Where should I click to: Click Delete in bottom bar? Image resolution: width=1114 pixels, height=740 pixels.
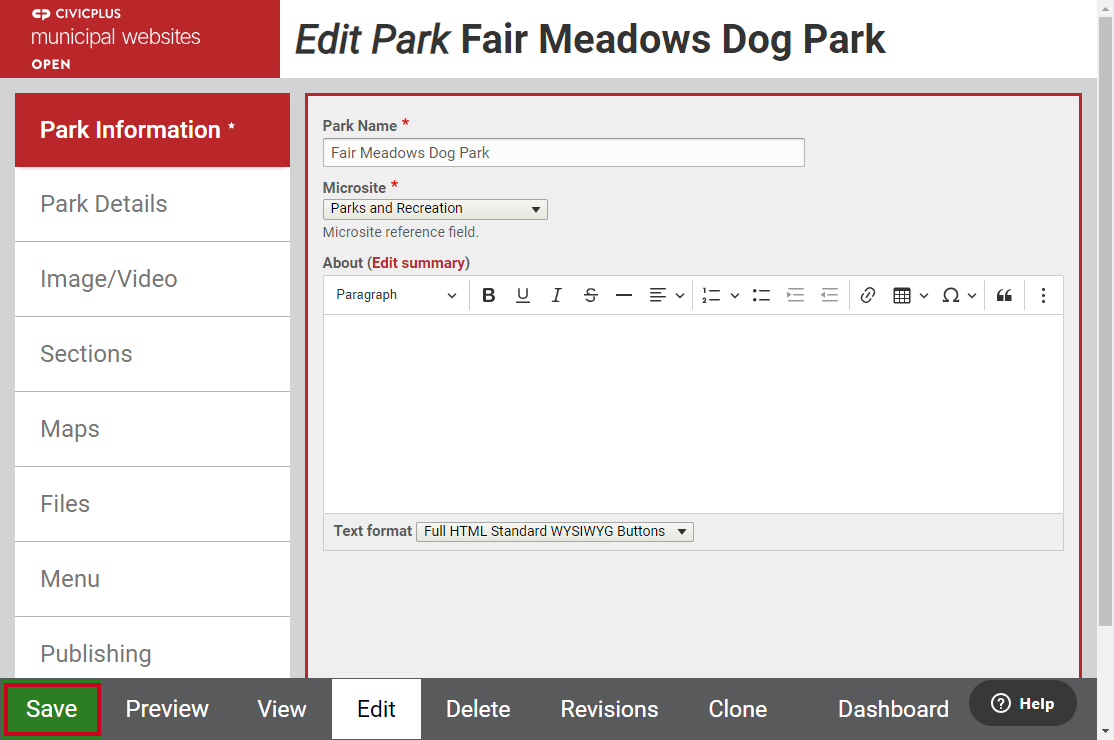[478, 709]
